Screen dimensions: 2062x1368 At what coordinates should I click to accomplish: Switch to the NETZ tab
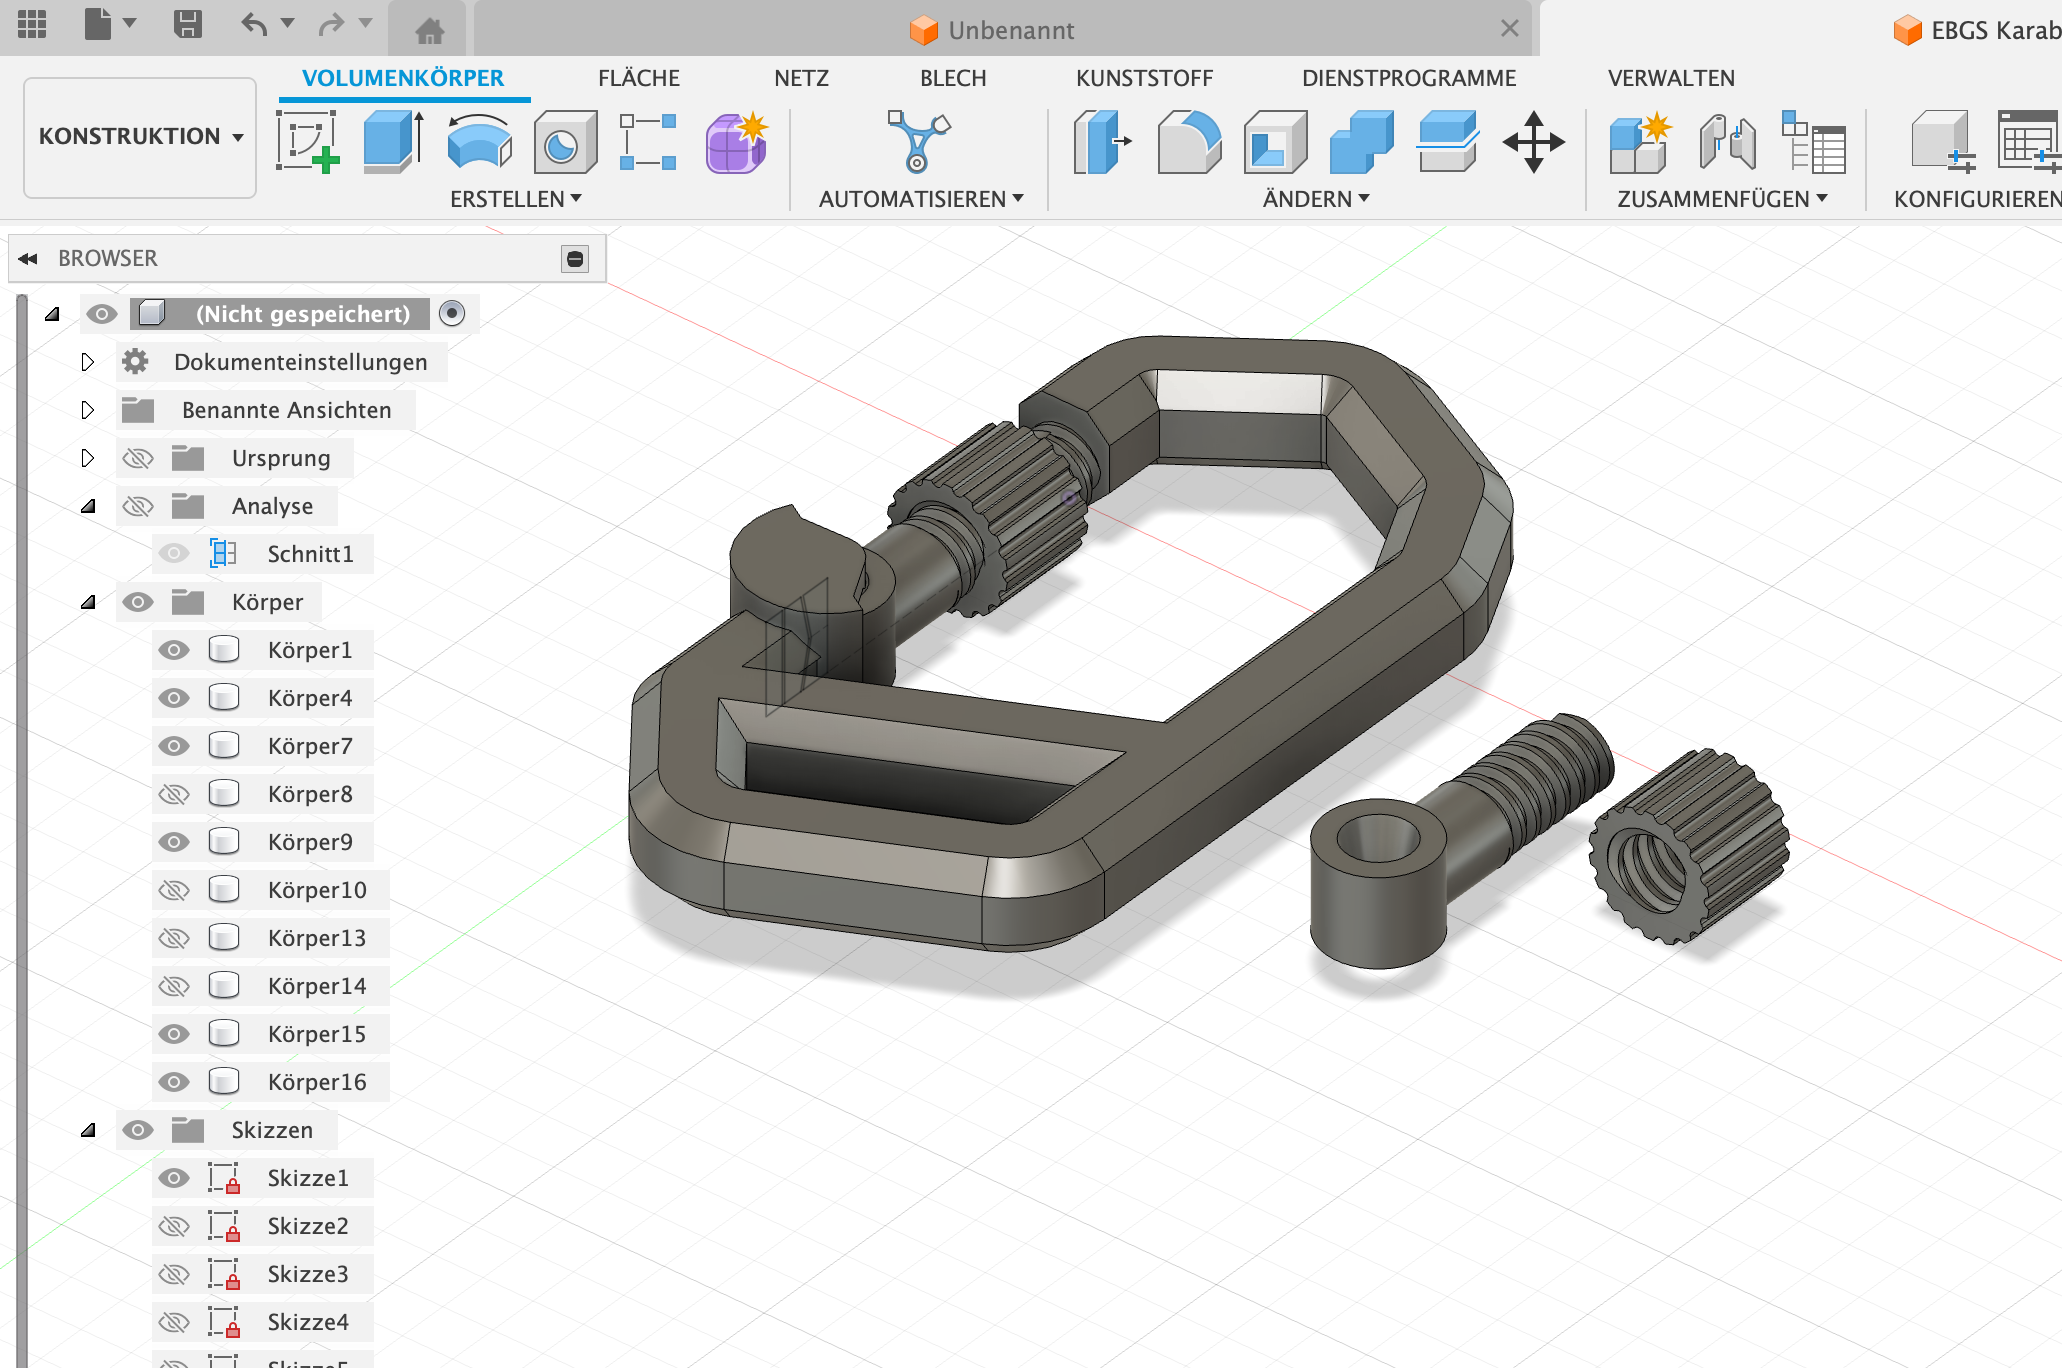tap(801, 78)
